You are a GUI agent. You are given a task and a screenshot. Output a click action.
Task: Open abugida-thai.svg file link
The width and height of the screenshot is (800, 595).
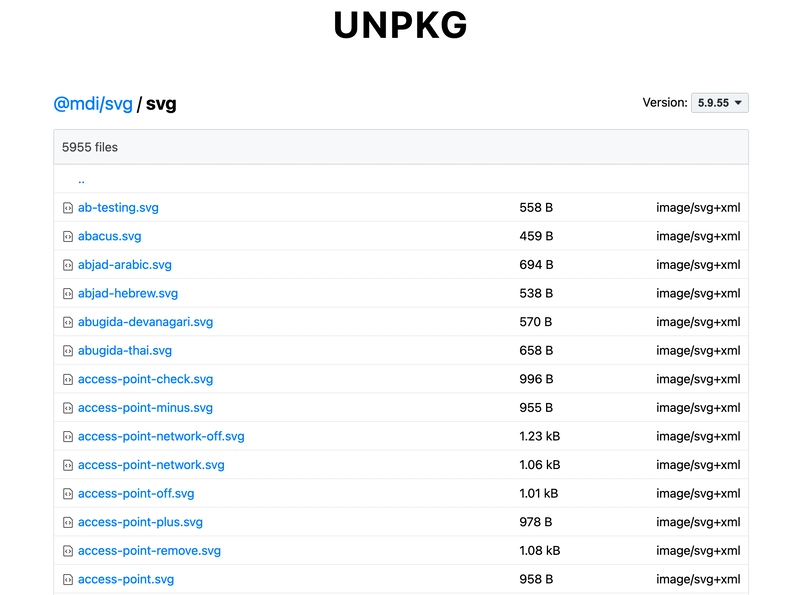pyautogui.click(x=125, y=351)
